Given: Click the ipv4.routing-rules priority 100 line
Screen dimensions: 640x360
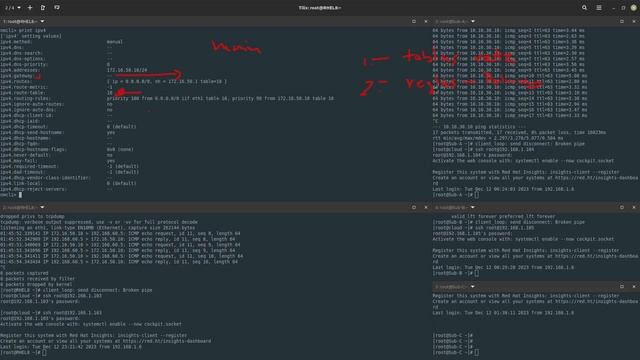Looking at the screenshot, I should (x=220, y=98).
